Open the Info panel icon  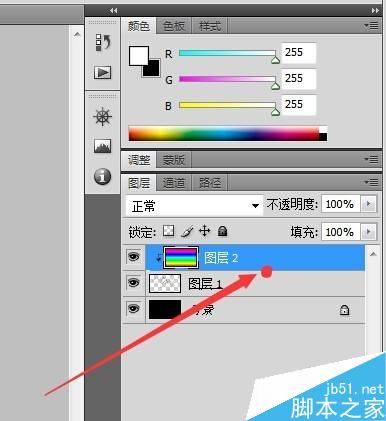tap(102, 176)
